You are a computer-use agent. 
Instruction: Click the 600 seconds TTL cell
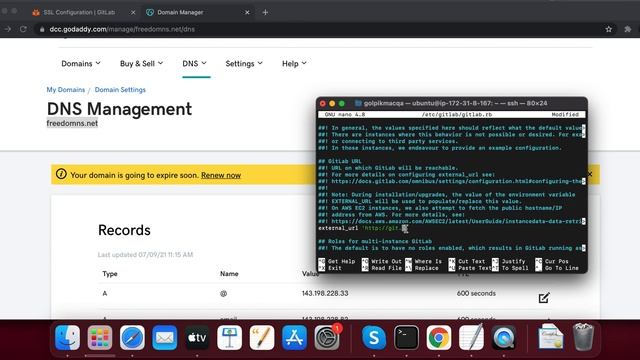click(x=476, y=293)
